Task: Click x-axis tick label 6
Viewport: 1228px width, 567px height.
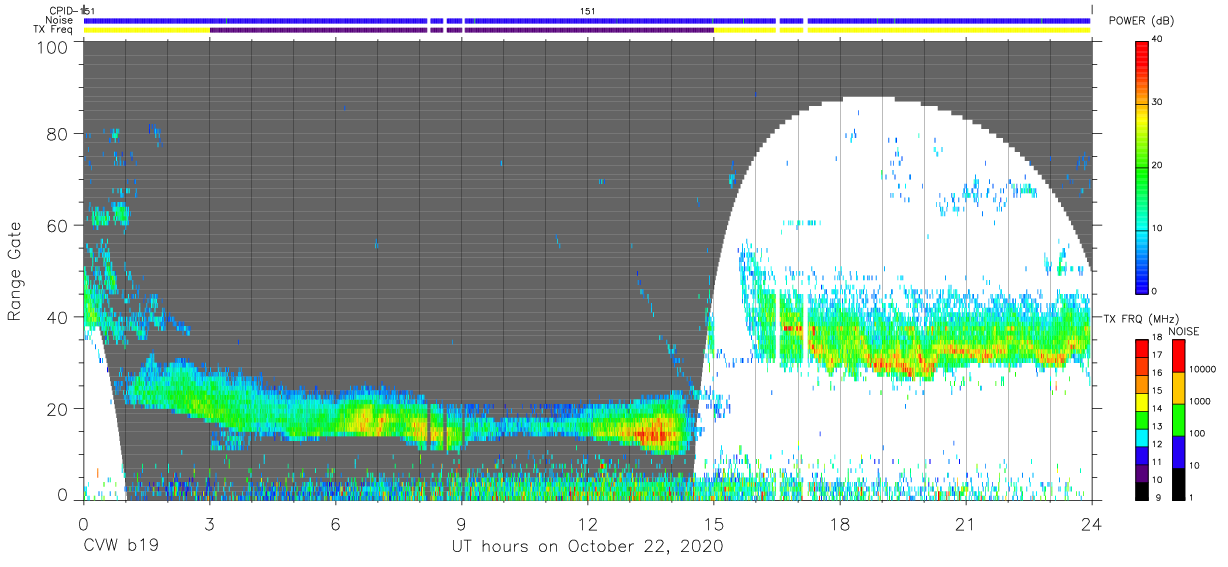Action: click(x=335, y=524)
